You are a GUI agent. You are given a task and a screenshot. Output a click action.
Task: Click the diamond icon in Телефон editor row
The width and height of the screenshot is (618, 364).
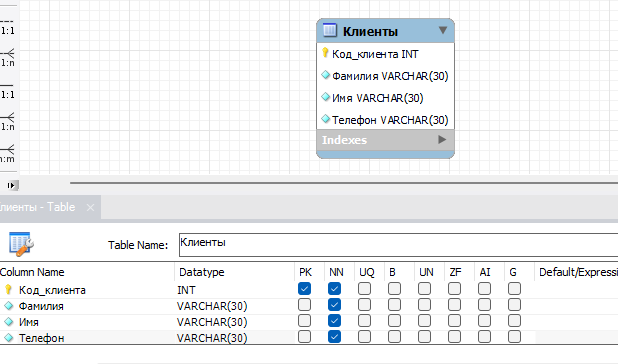tap(9, 338)
